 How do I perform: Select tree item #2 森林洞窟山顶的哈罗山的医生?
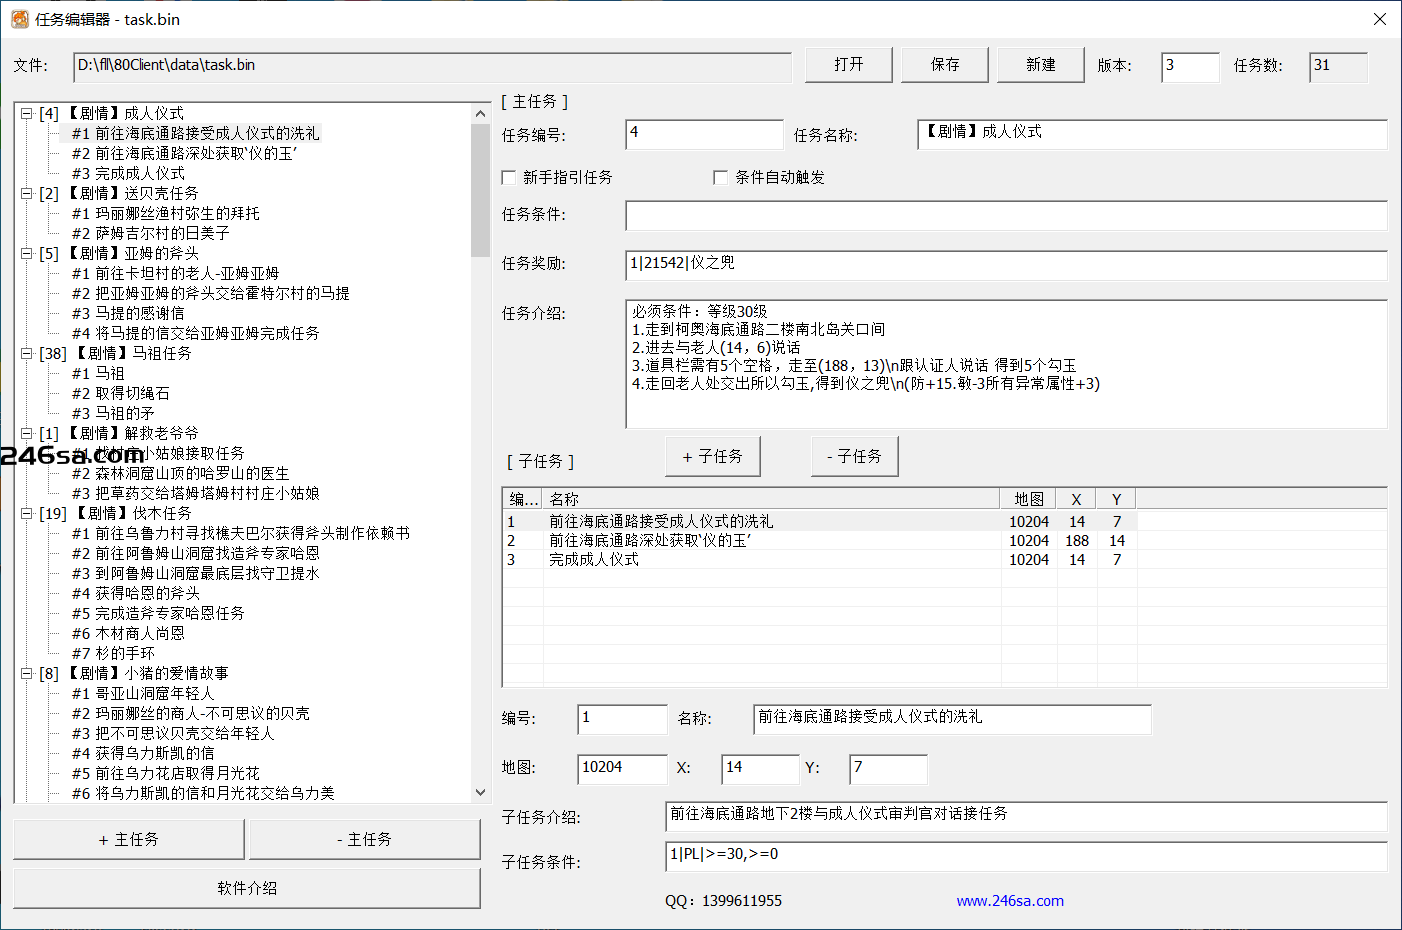(180, 473)
